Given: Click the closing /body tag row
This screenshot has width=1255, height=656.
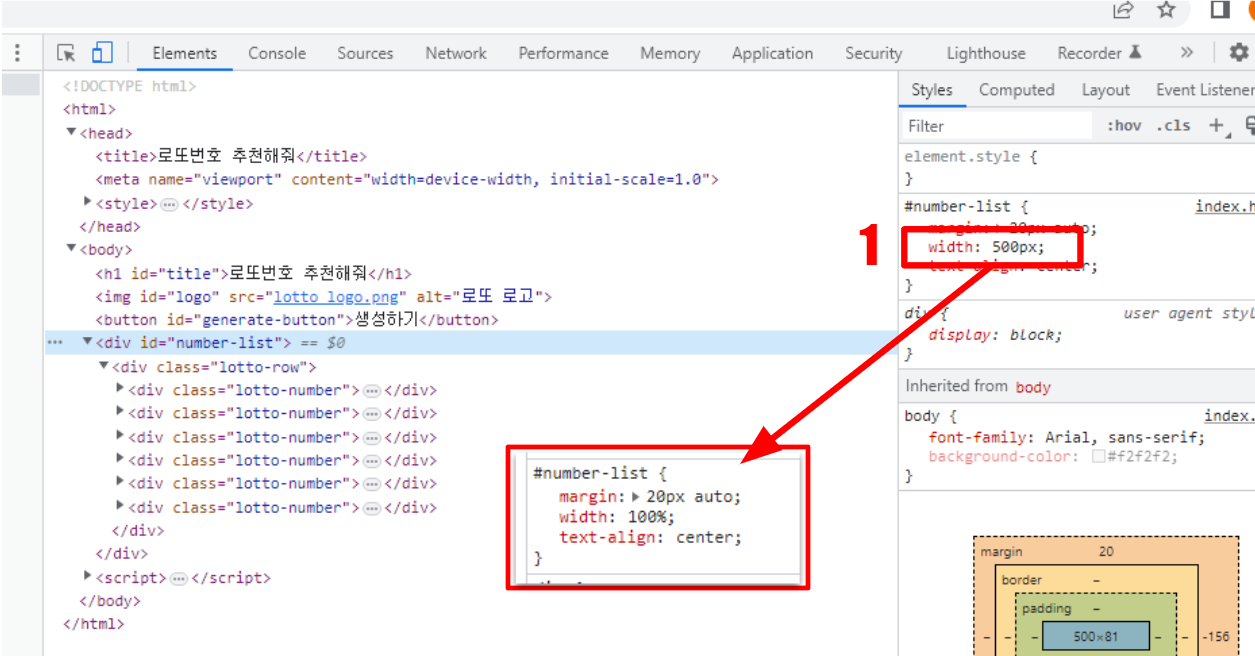Looking at the screenshot, I should pyautogui.click(x=110, y=601).
